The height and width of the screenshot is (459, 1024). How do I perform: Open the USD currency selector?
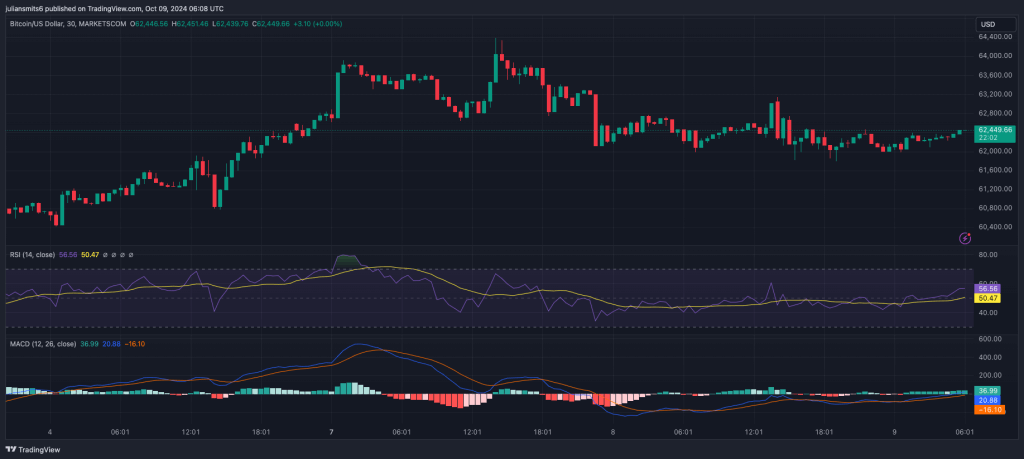point(988,24)
